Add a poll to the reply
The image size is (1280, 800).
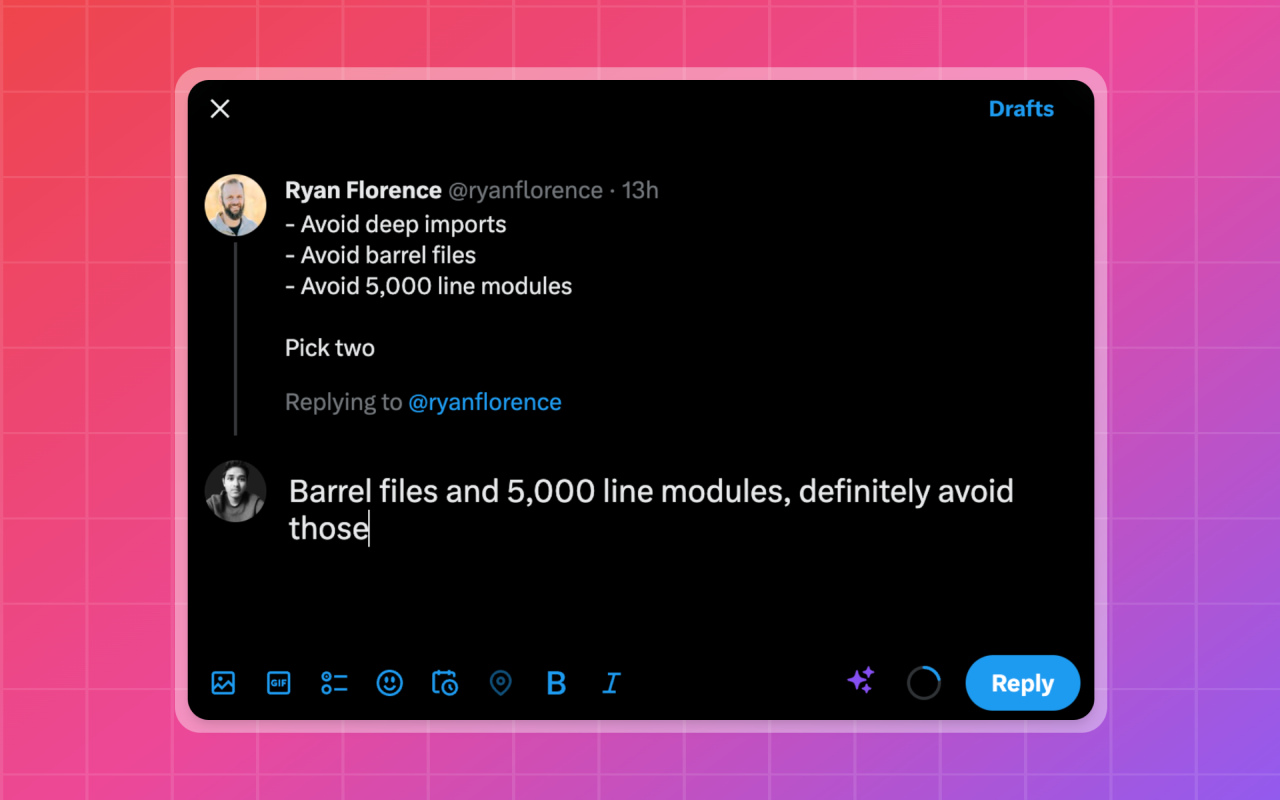click(x=334, y=683)
